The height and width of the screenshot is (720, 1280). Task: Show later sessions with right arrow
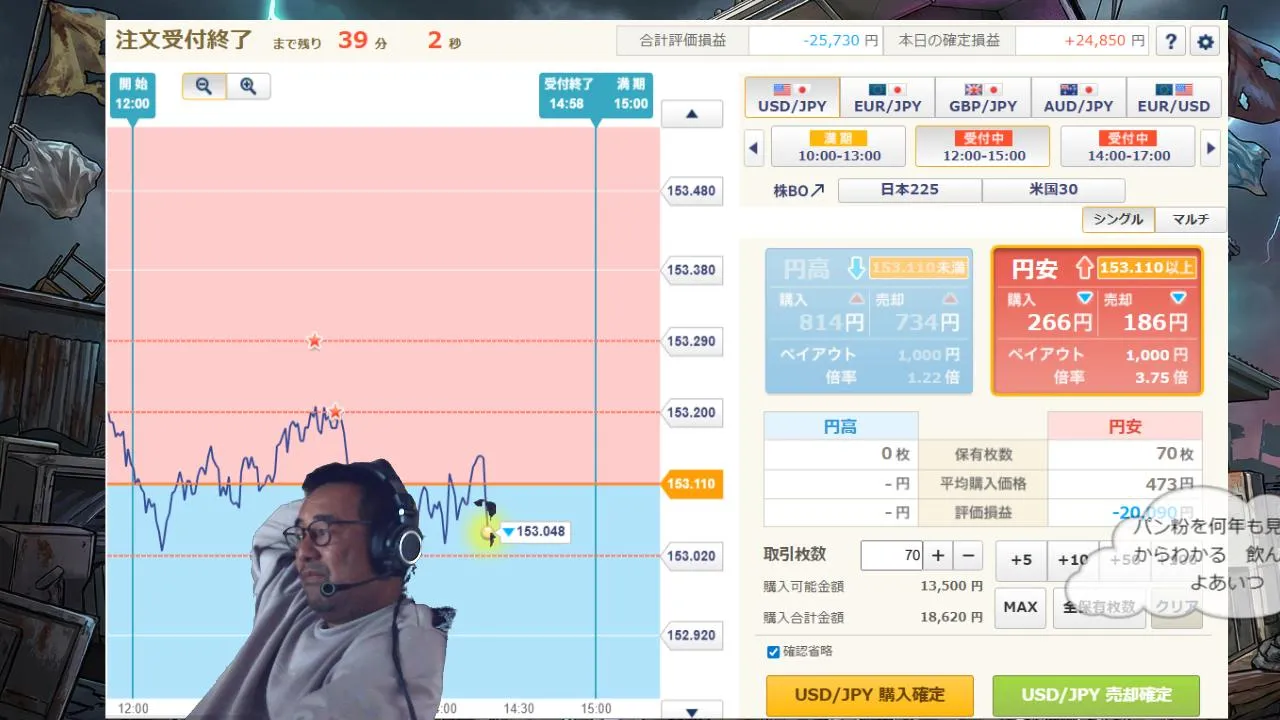pyautogui.click(x=1211, y=149)
